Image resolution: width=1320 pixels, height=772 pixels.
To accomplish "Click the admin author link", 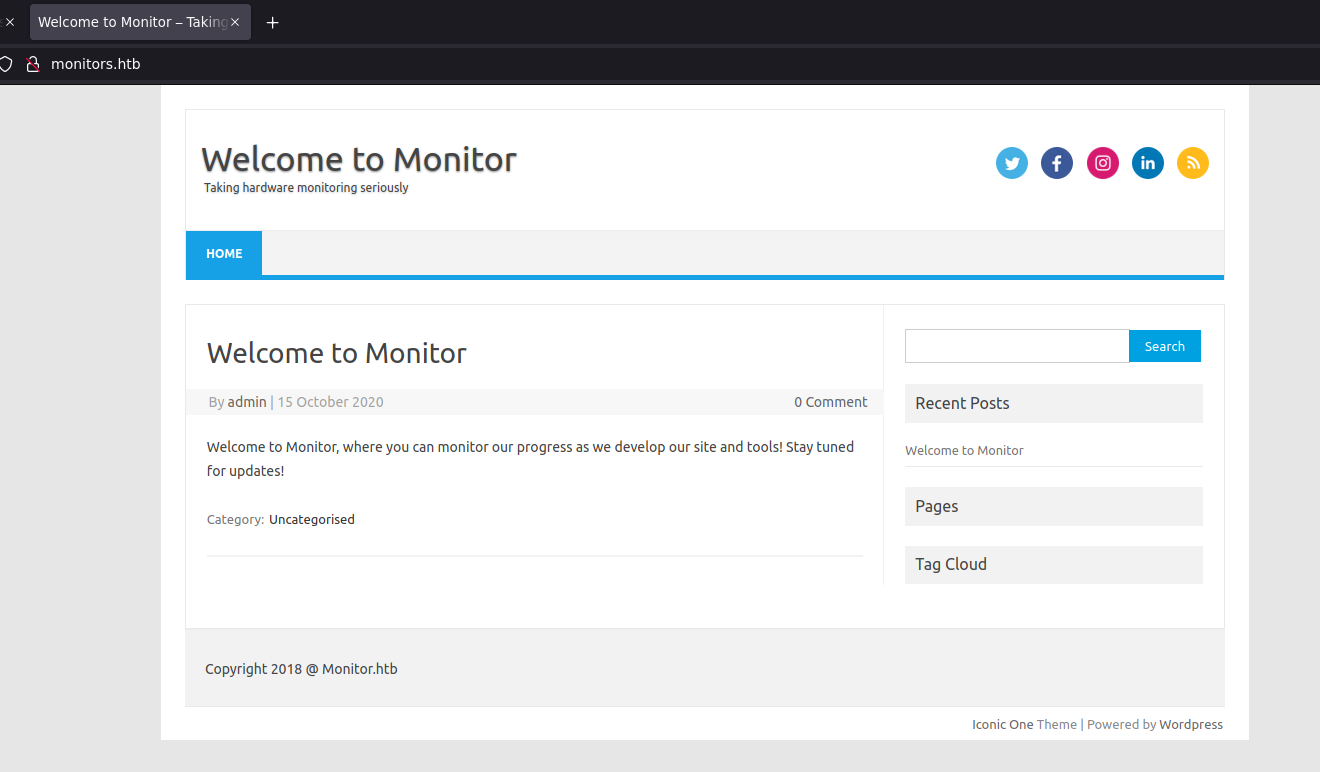I will click(x=247, y=402).
